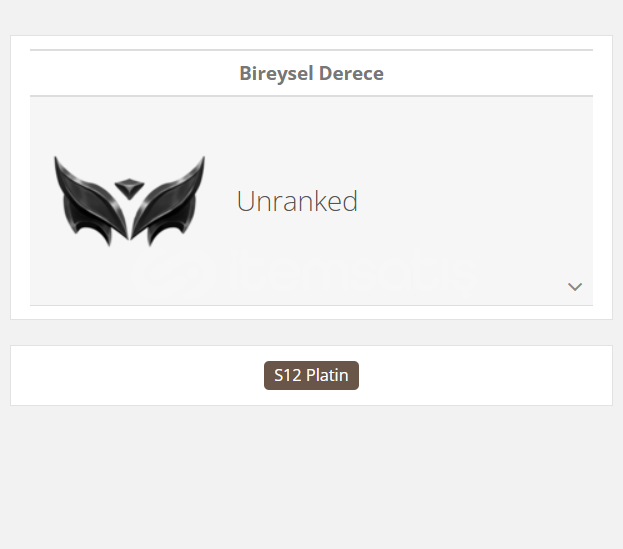Viewport: 623px width, 549px height.
Task: Select the S12 Platin badge
Action: 311,376
